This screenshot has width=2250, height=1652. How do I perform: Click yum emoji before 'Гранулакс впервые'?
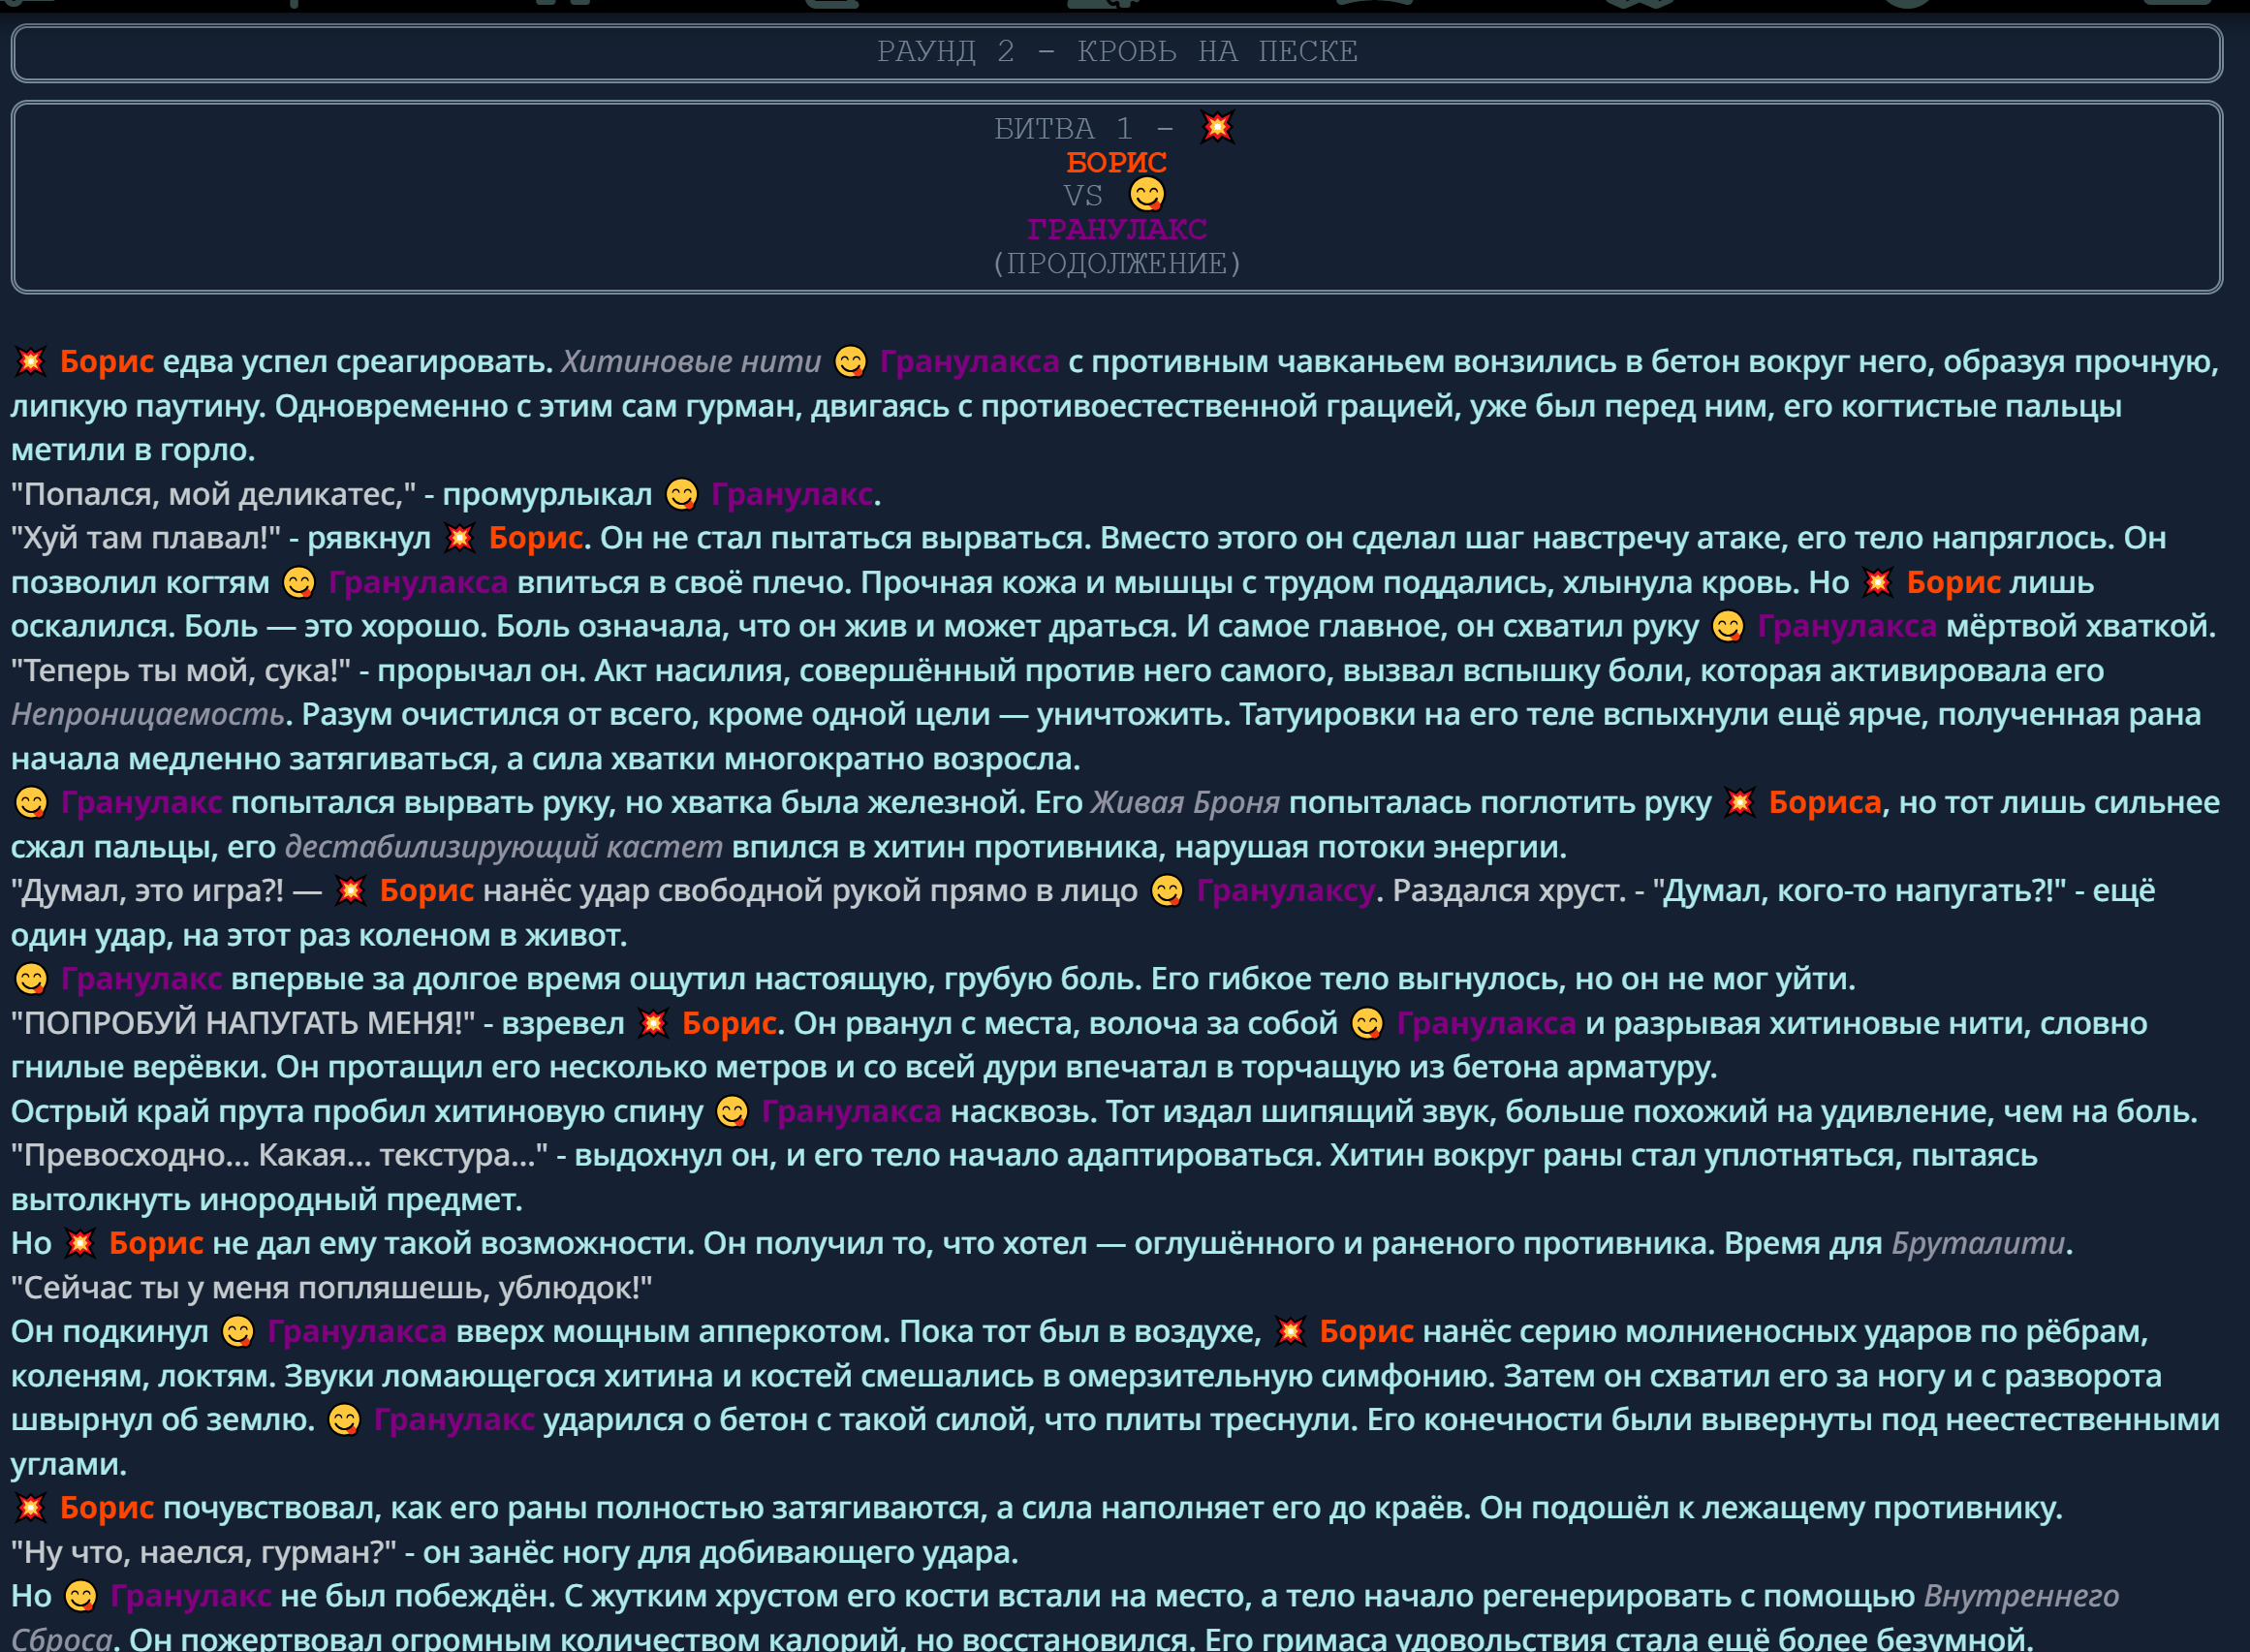[31, 979]
